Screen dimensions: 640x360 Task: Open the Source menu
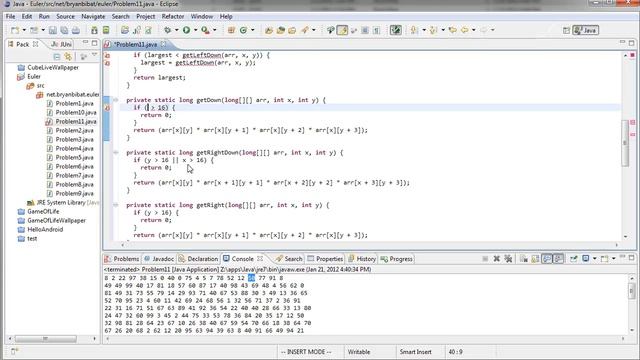[65, 16]
